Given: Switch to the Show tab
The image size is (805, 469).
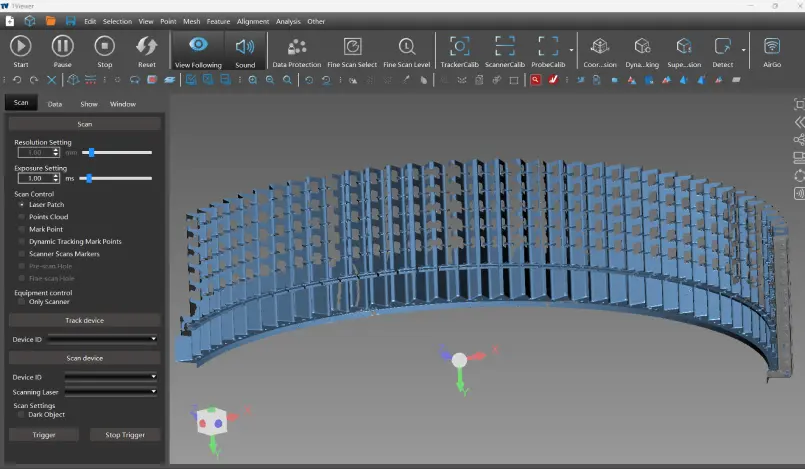Looking at the screenshot, I should click(89, 104).
